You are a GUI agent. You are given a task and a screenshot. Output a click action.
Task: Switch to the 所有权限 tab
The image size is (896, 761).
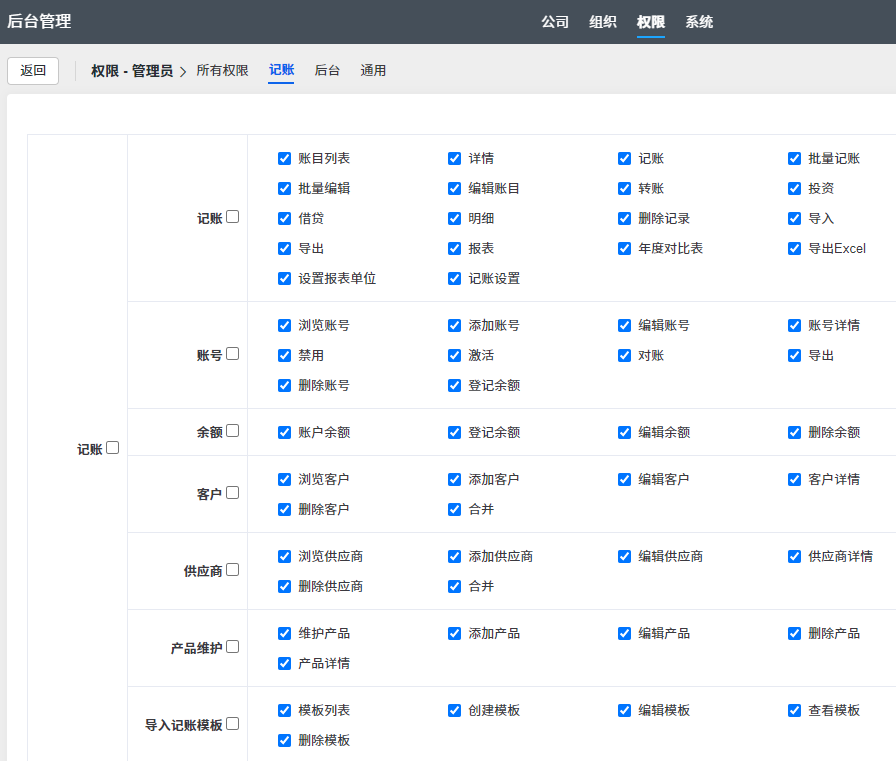click(x=222, y=70)
